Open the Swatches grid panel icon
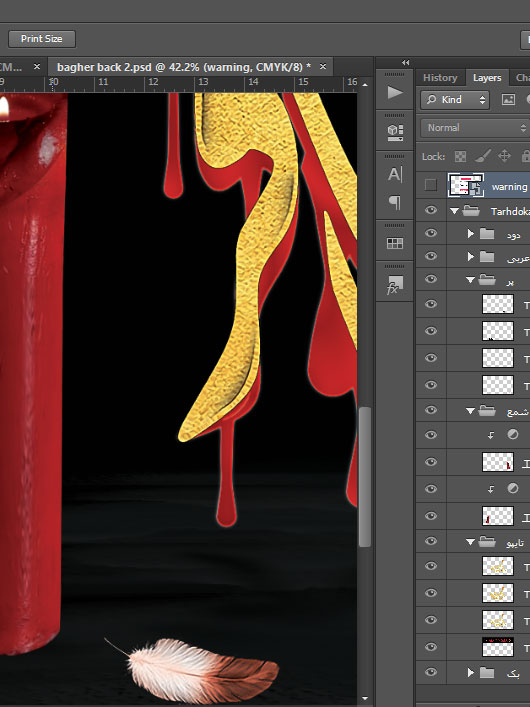Image resolution: width=530 pixels, height=707 pixels. pos(395,243)
